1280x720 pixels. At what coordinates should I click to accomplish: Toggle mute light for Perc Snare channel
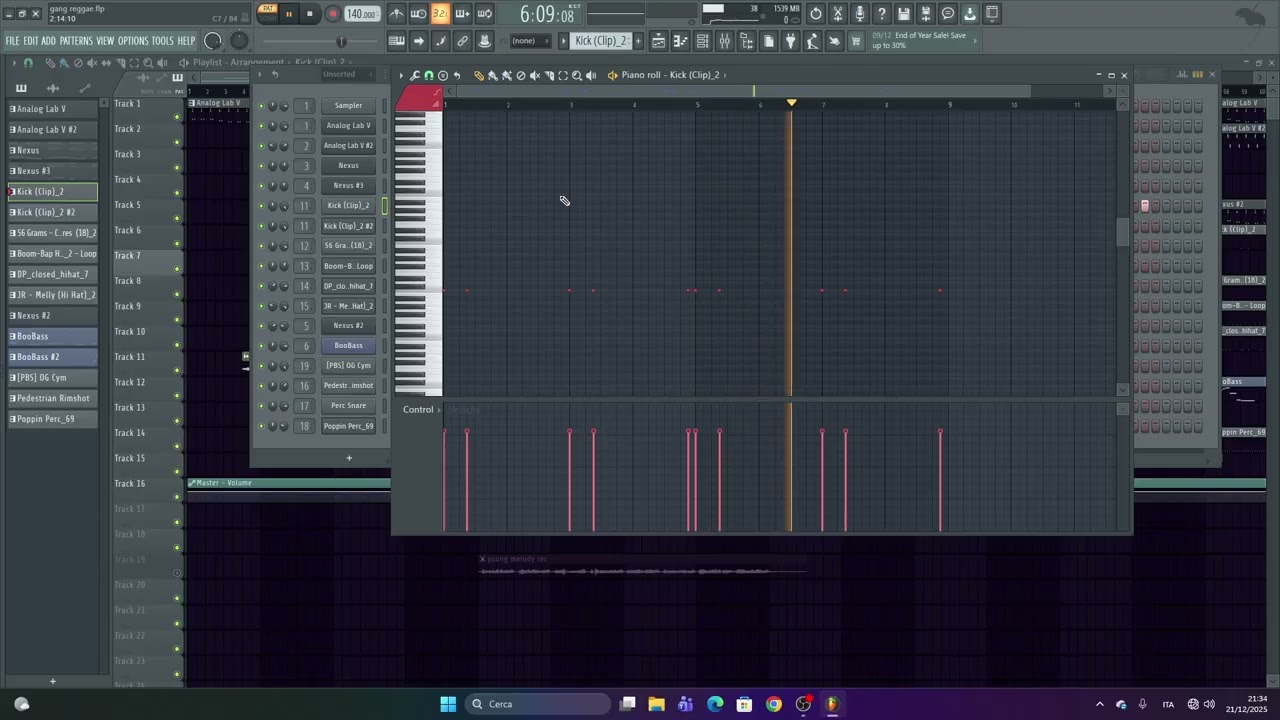262,406
